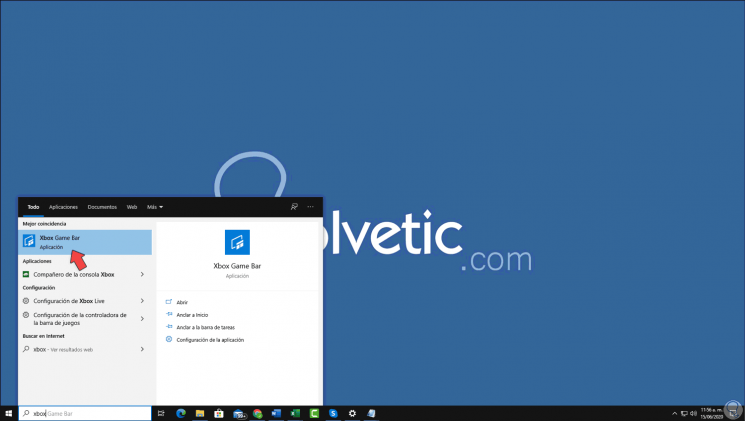Switch to Word on the taskbar

click(276, 413)
